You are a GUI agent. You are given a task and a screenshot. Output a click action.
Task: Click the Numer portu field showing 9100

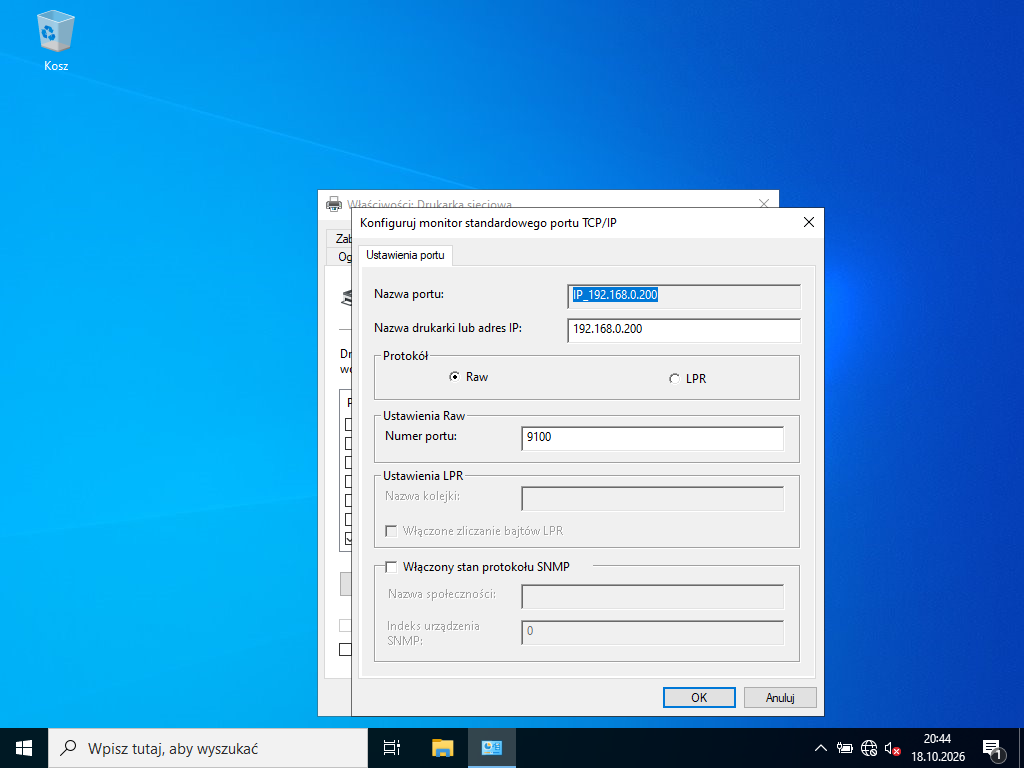(x=652, y=438)
